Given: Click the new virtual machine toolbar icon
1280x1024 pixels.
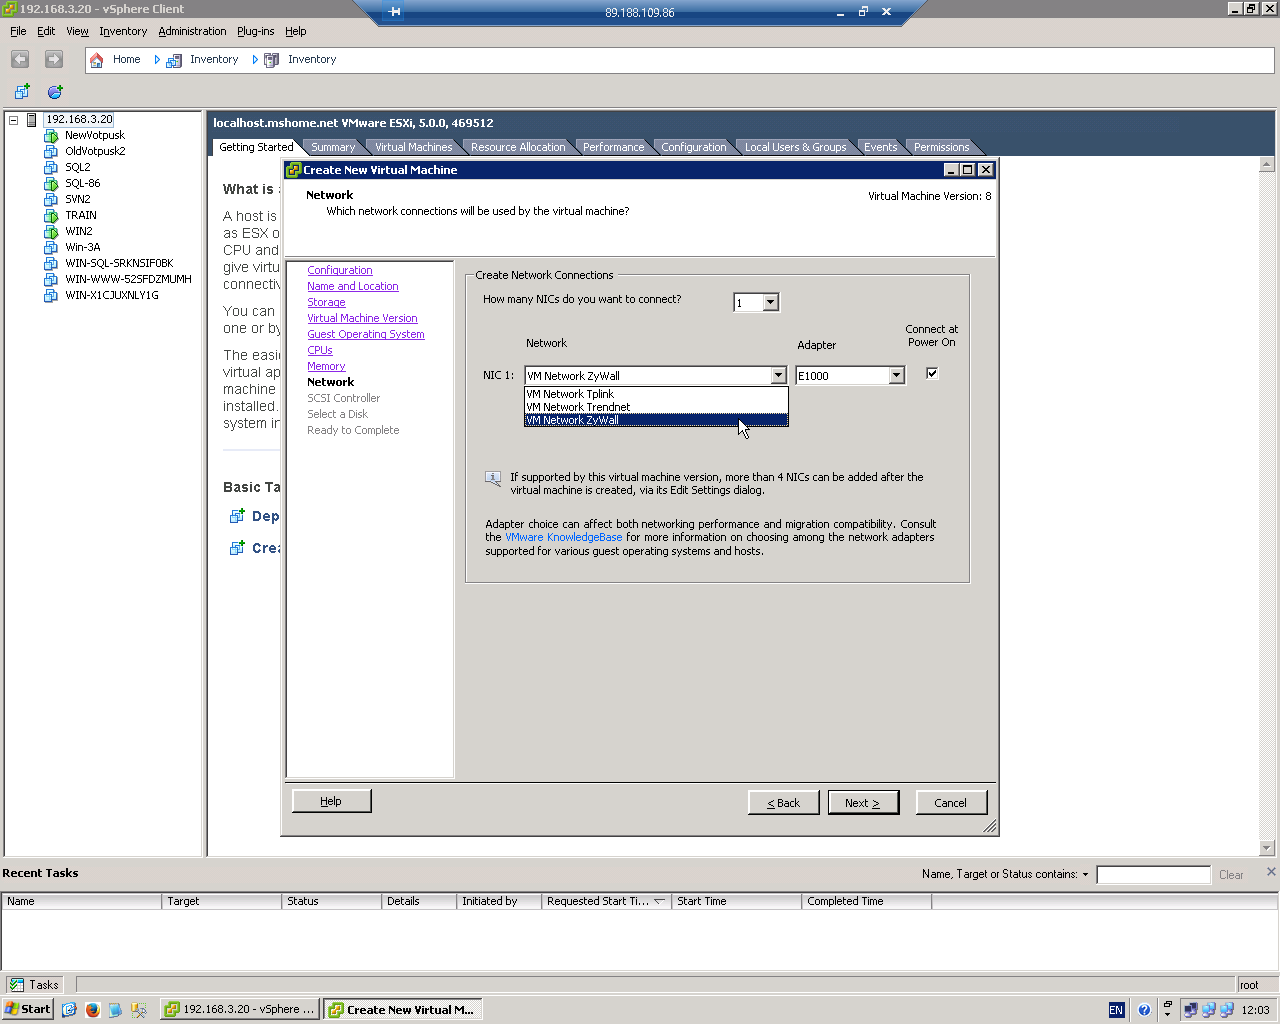Looking at the screenshot, I should coord(22,92).
